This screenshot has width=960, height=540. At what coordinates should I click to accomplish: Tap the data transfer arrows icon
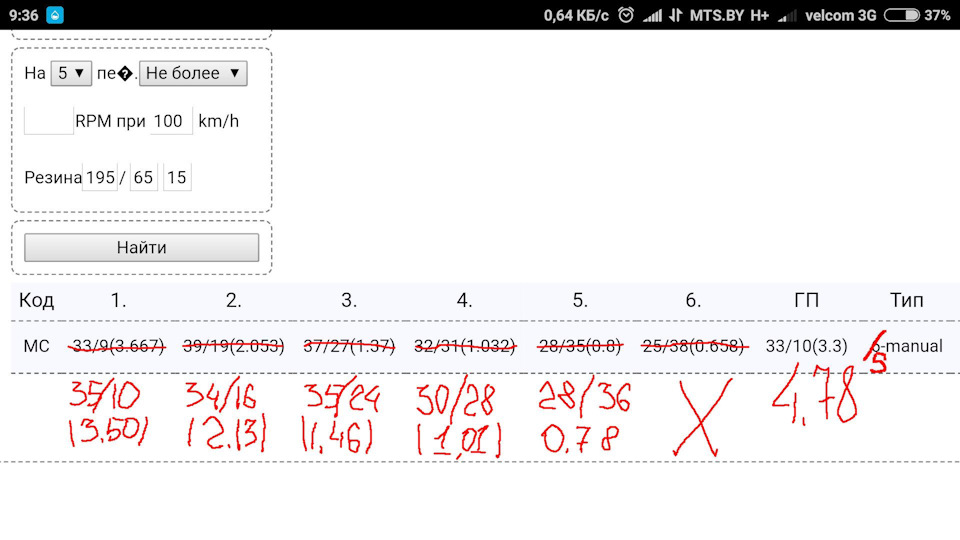pos(676,15)
